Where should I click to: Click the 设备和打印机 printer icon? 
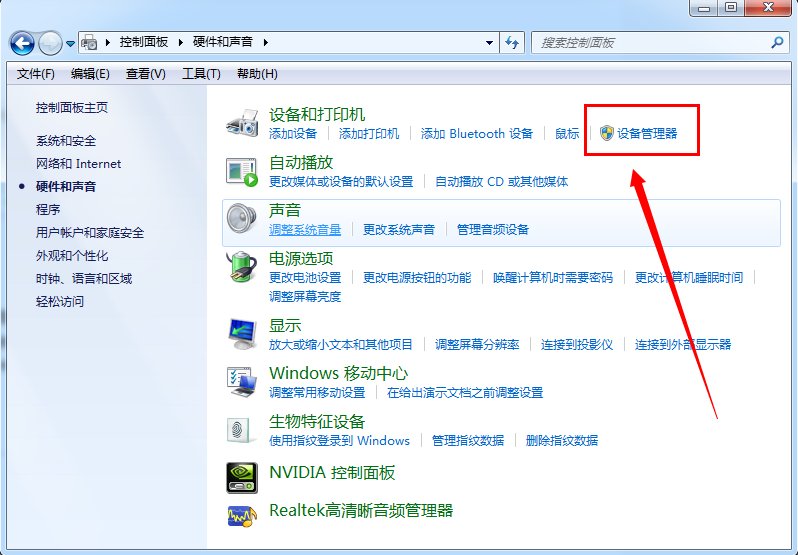242,123
